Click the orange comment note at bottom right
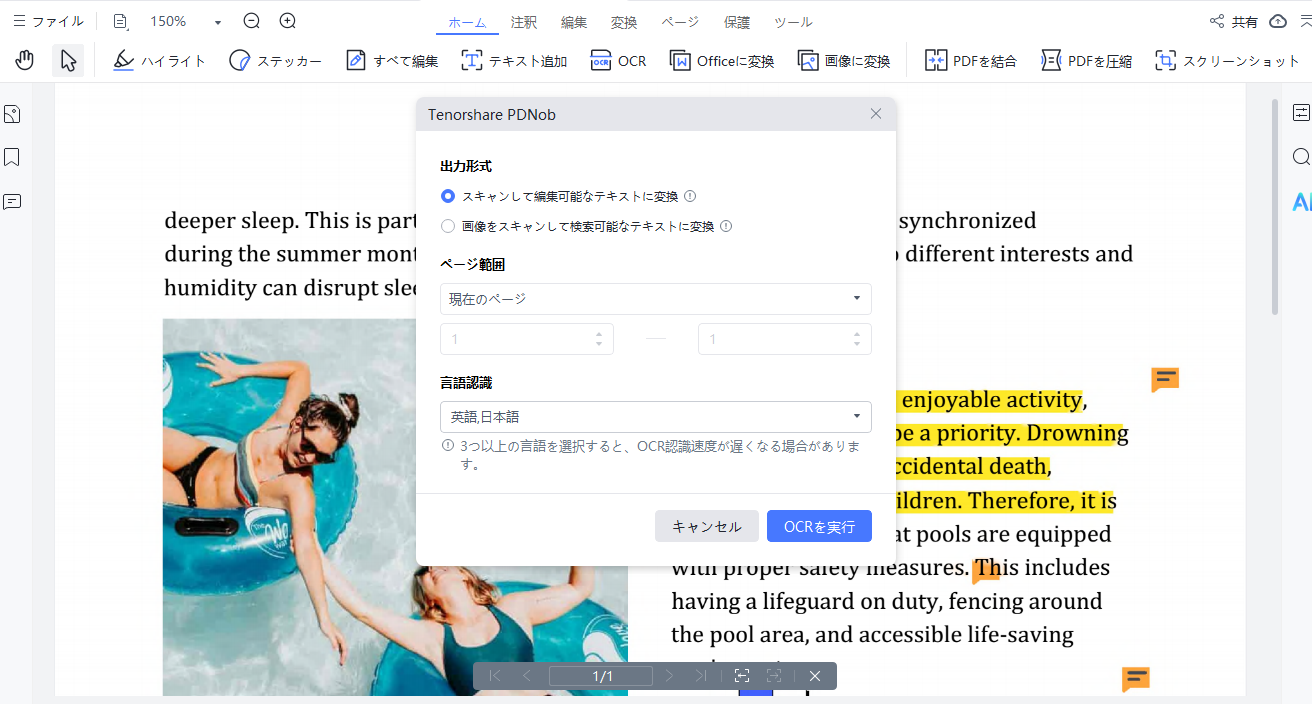The height and width of the screenshot is (704, 1312). [x=1135, y=679]
